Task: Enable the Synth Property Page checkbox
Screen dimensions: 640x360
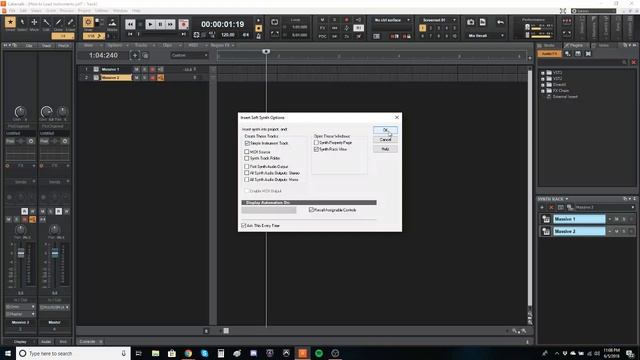Action: 316,143
